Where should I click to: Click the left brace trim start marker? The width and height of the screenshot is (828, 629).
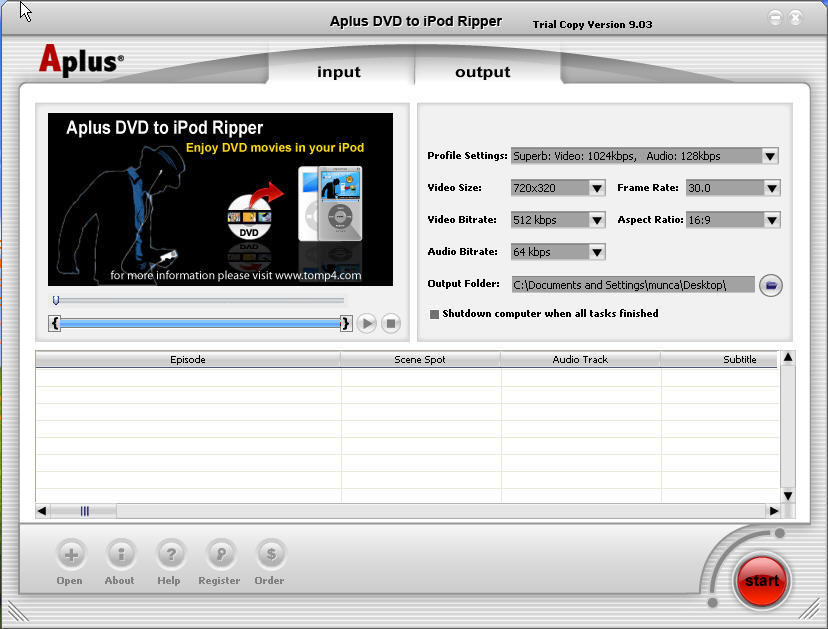(x=55, y=323)
